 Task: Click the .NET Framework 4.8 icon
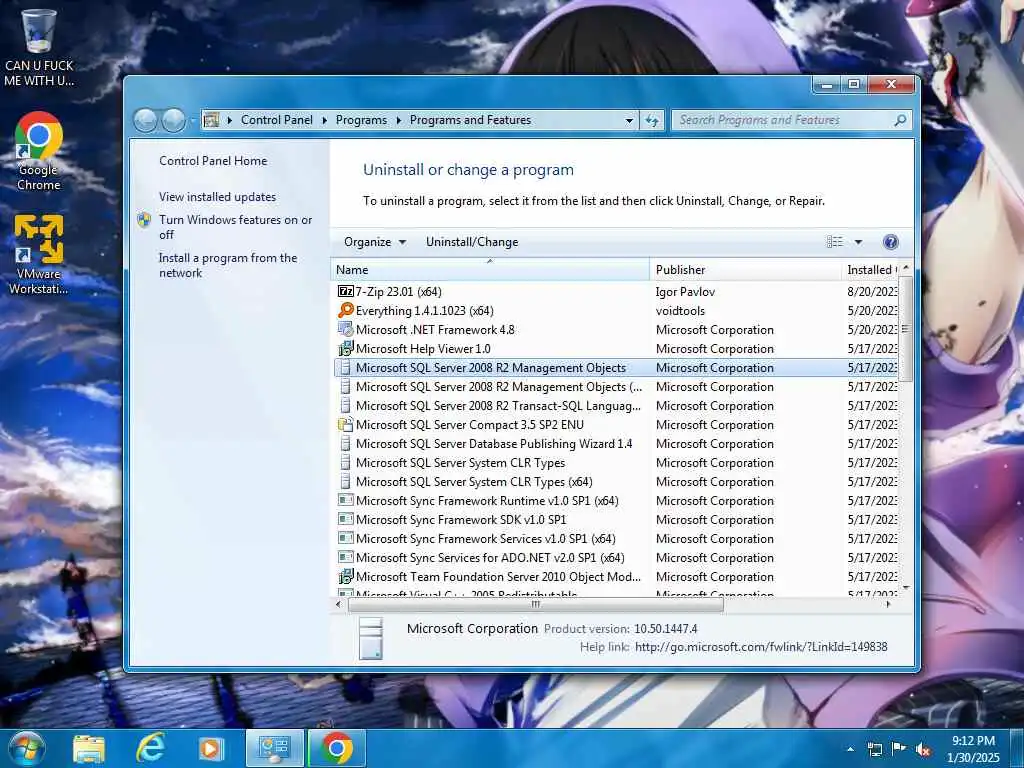pyautogui.click(x=345, y=329)
